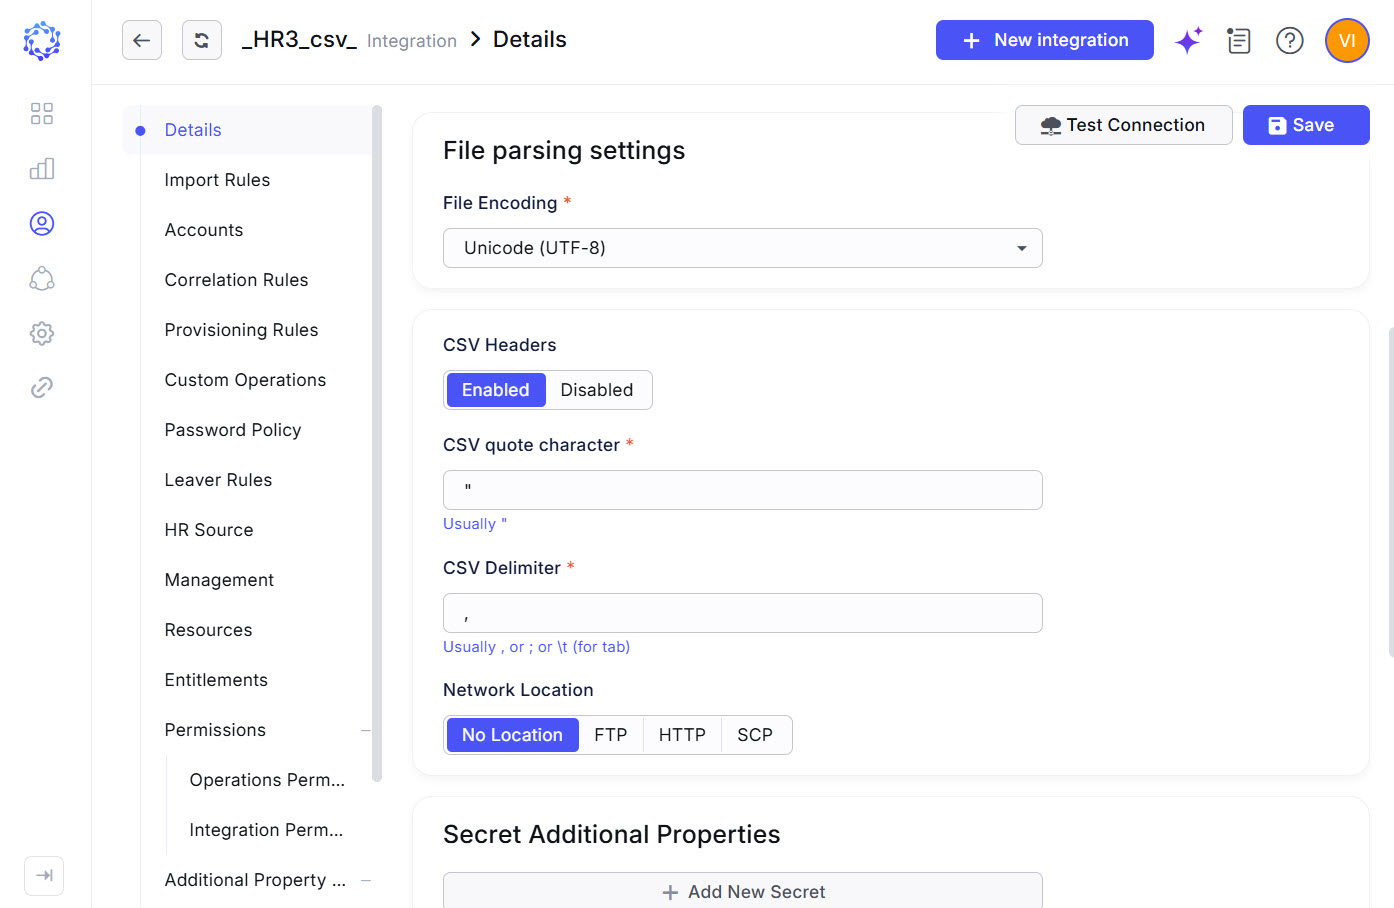
Task: Choose SCP network location option
Action: [755, 735]
